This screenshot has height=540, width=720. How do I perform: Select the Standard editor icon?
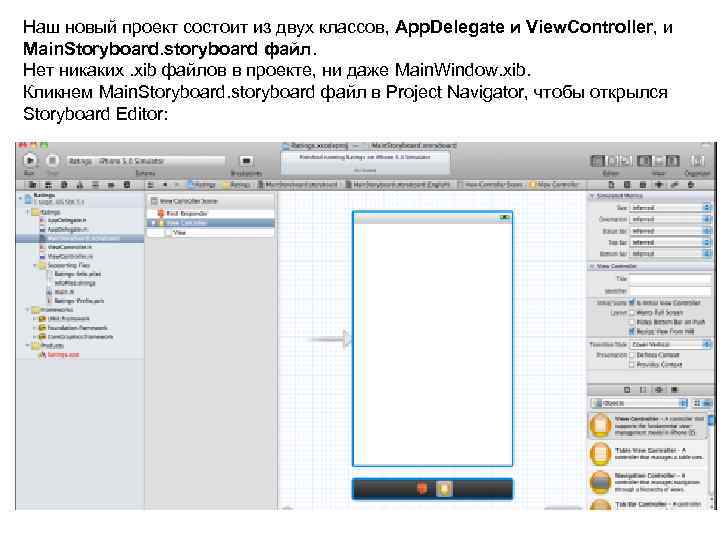pyautogui.click(x=597, y=161)
